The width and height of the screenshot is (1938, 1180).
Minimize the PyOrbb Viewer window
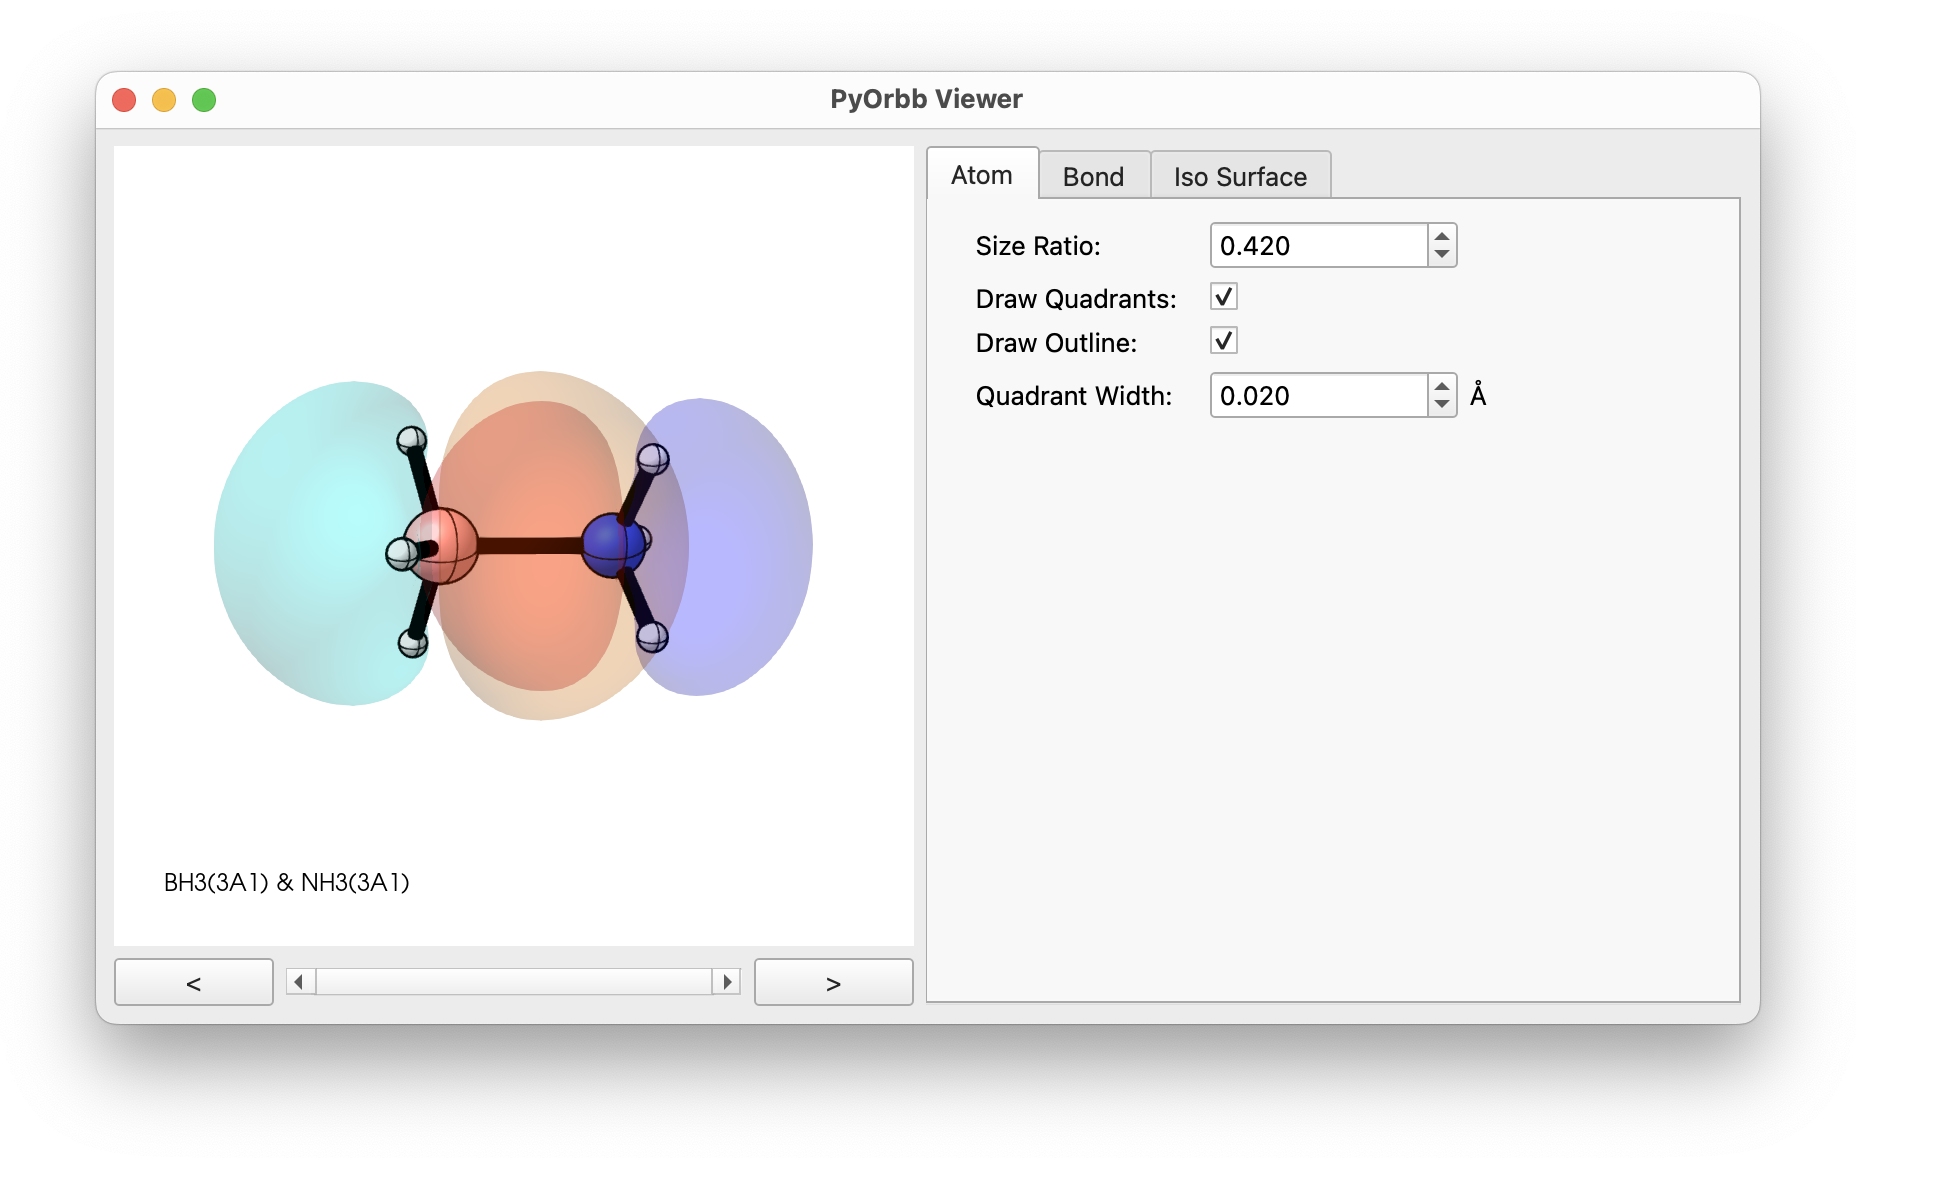164,100
